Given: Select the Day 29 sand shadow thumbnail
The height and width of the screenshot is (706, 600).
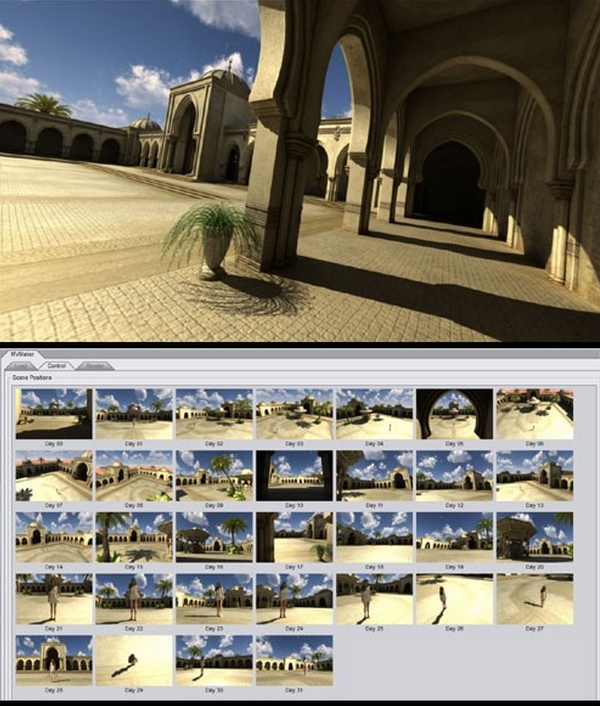Looking at the screenshot, I should click(133, 659).
